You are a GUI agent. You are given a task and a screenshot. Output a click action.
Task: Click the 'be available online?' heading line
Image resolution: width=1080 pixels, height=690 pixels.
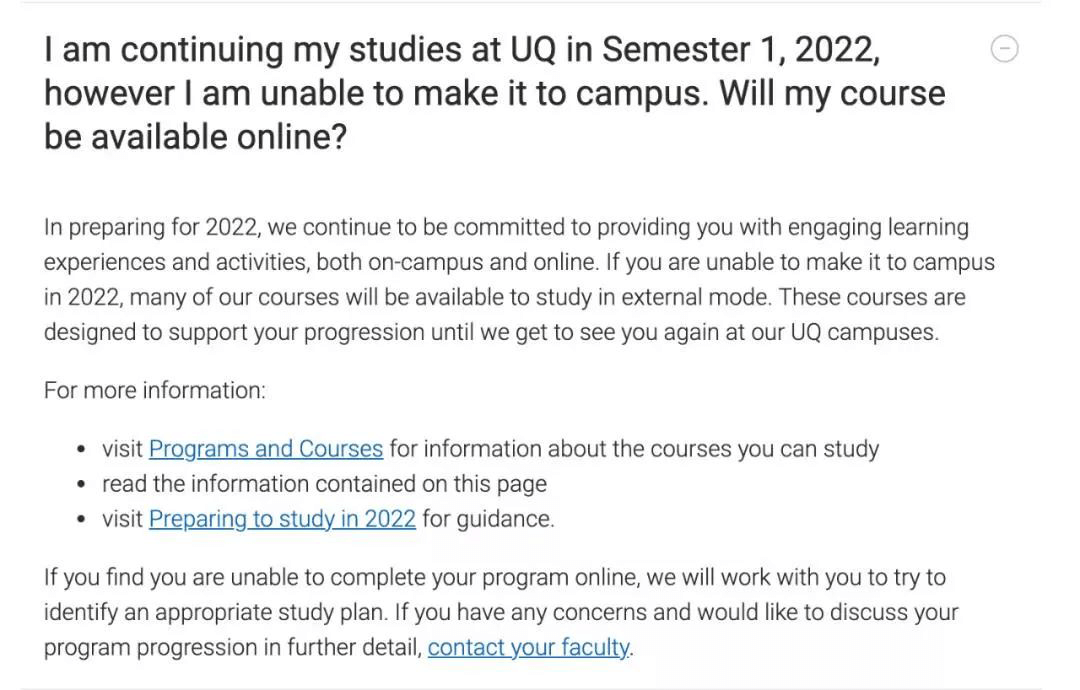(196, 137)
